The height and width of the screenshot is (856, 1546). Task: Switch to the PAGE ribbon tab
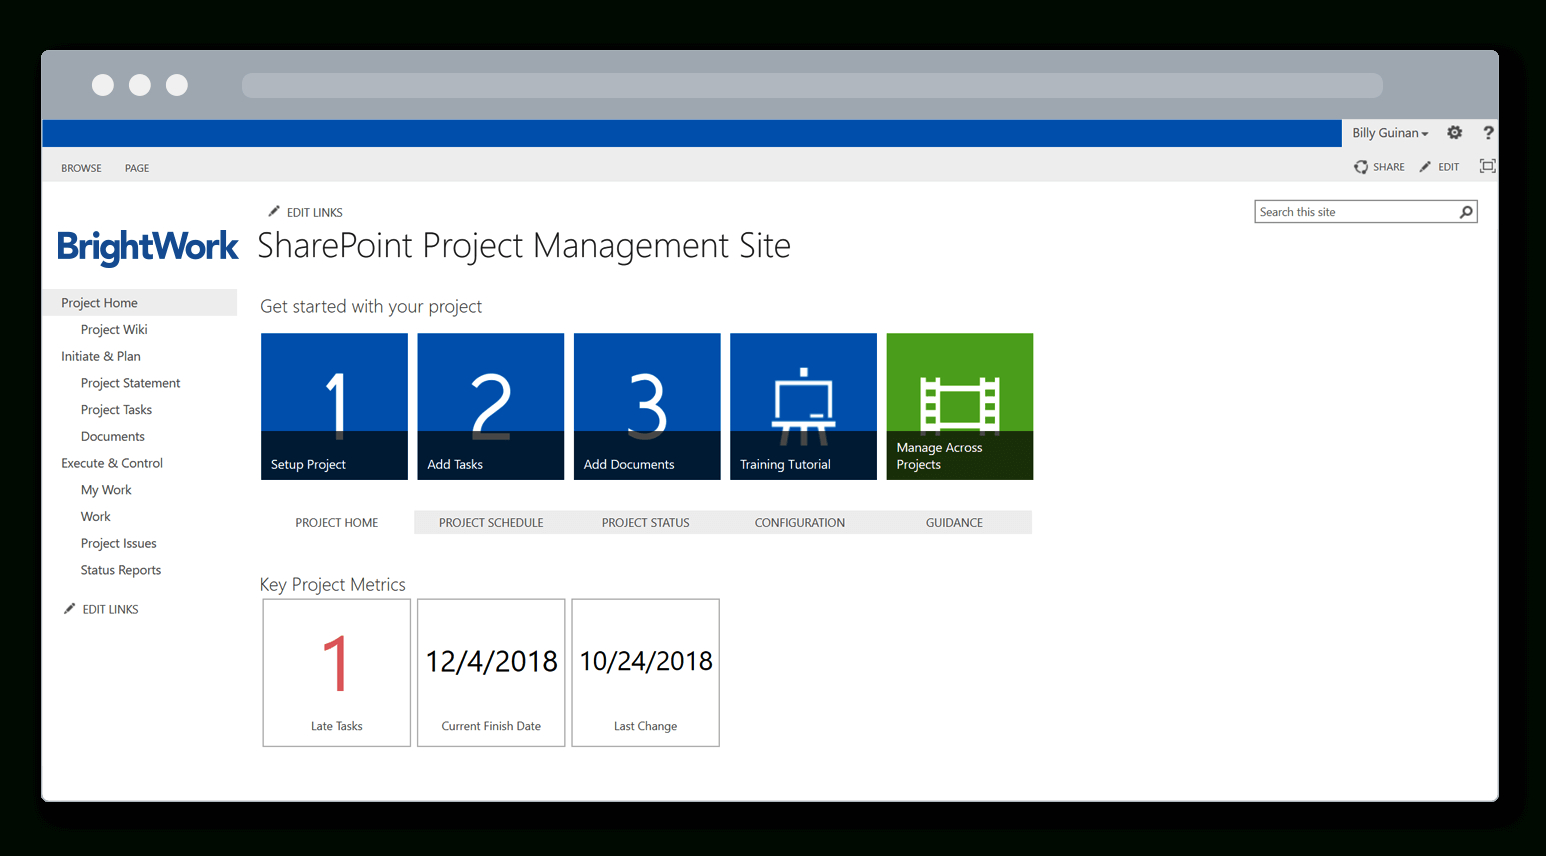click(x=137, y=168)
